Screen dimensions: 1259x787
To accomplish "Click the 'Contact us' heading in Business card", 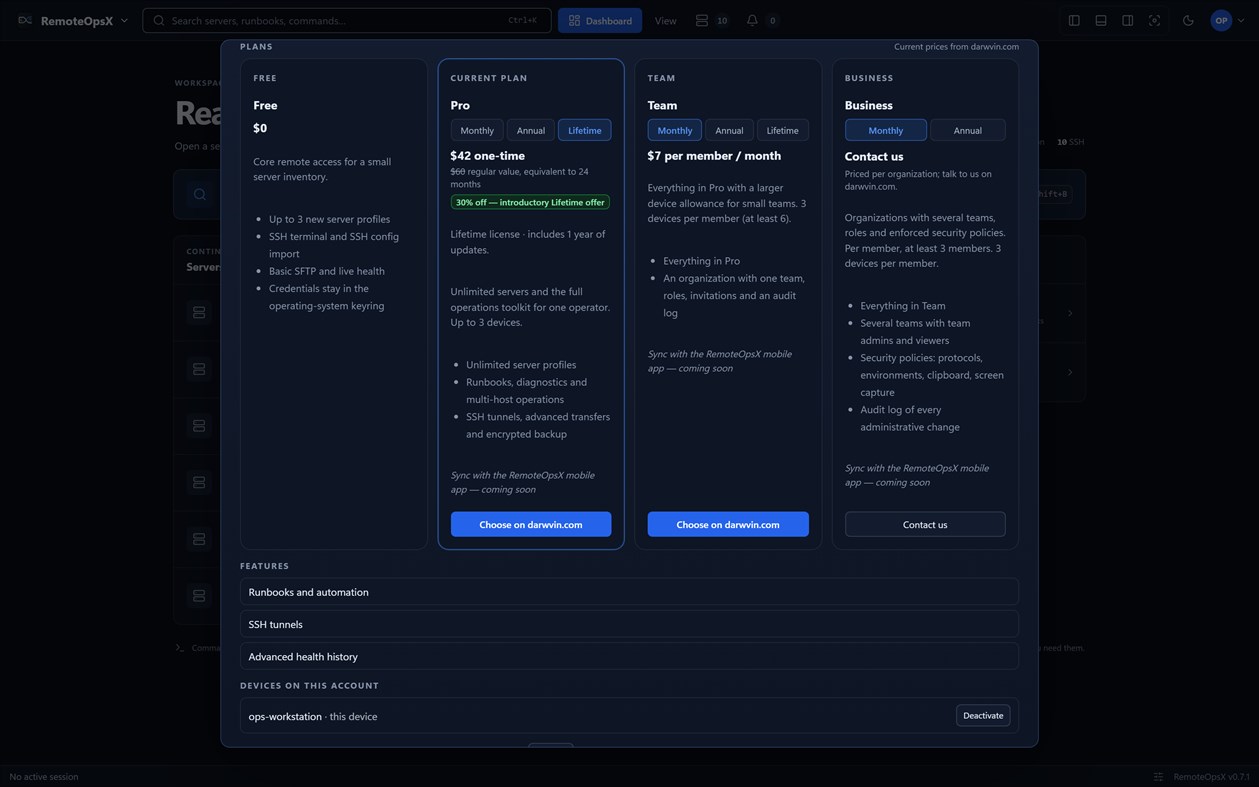I will click(x=874, y=156).
